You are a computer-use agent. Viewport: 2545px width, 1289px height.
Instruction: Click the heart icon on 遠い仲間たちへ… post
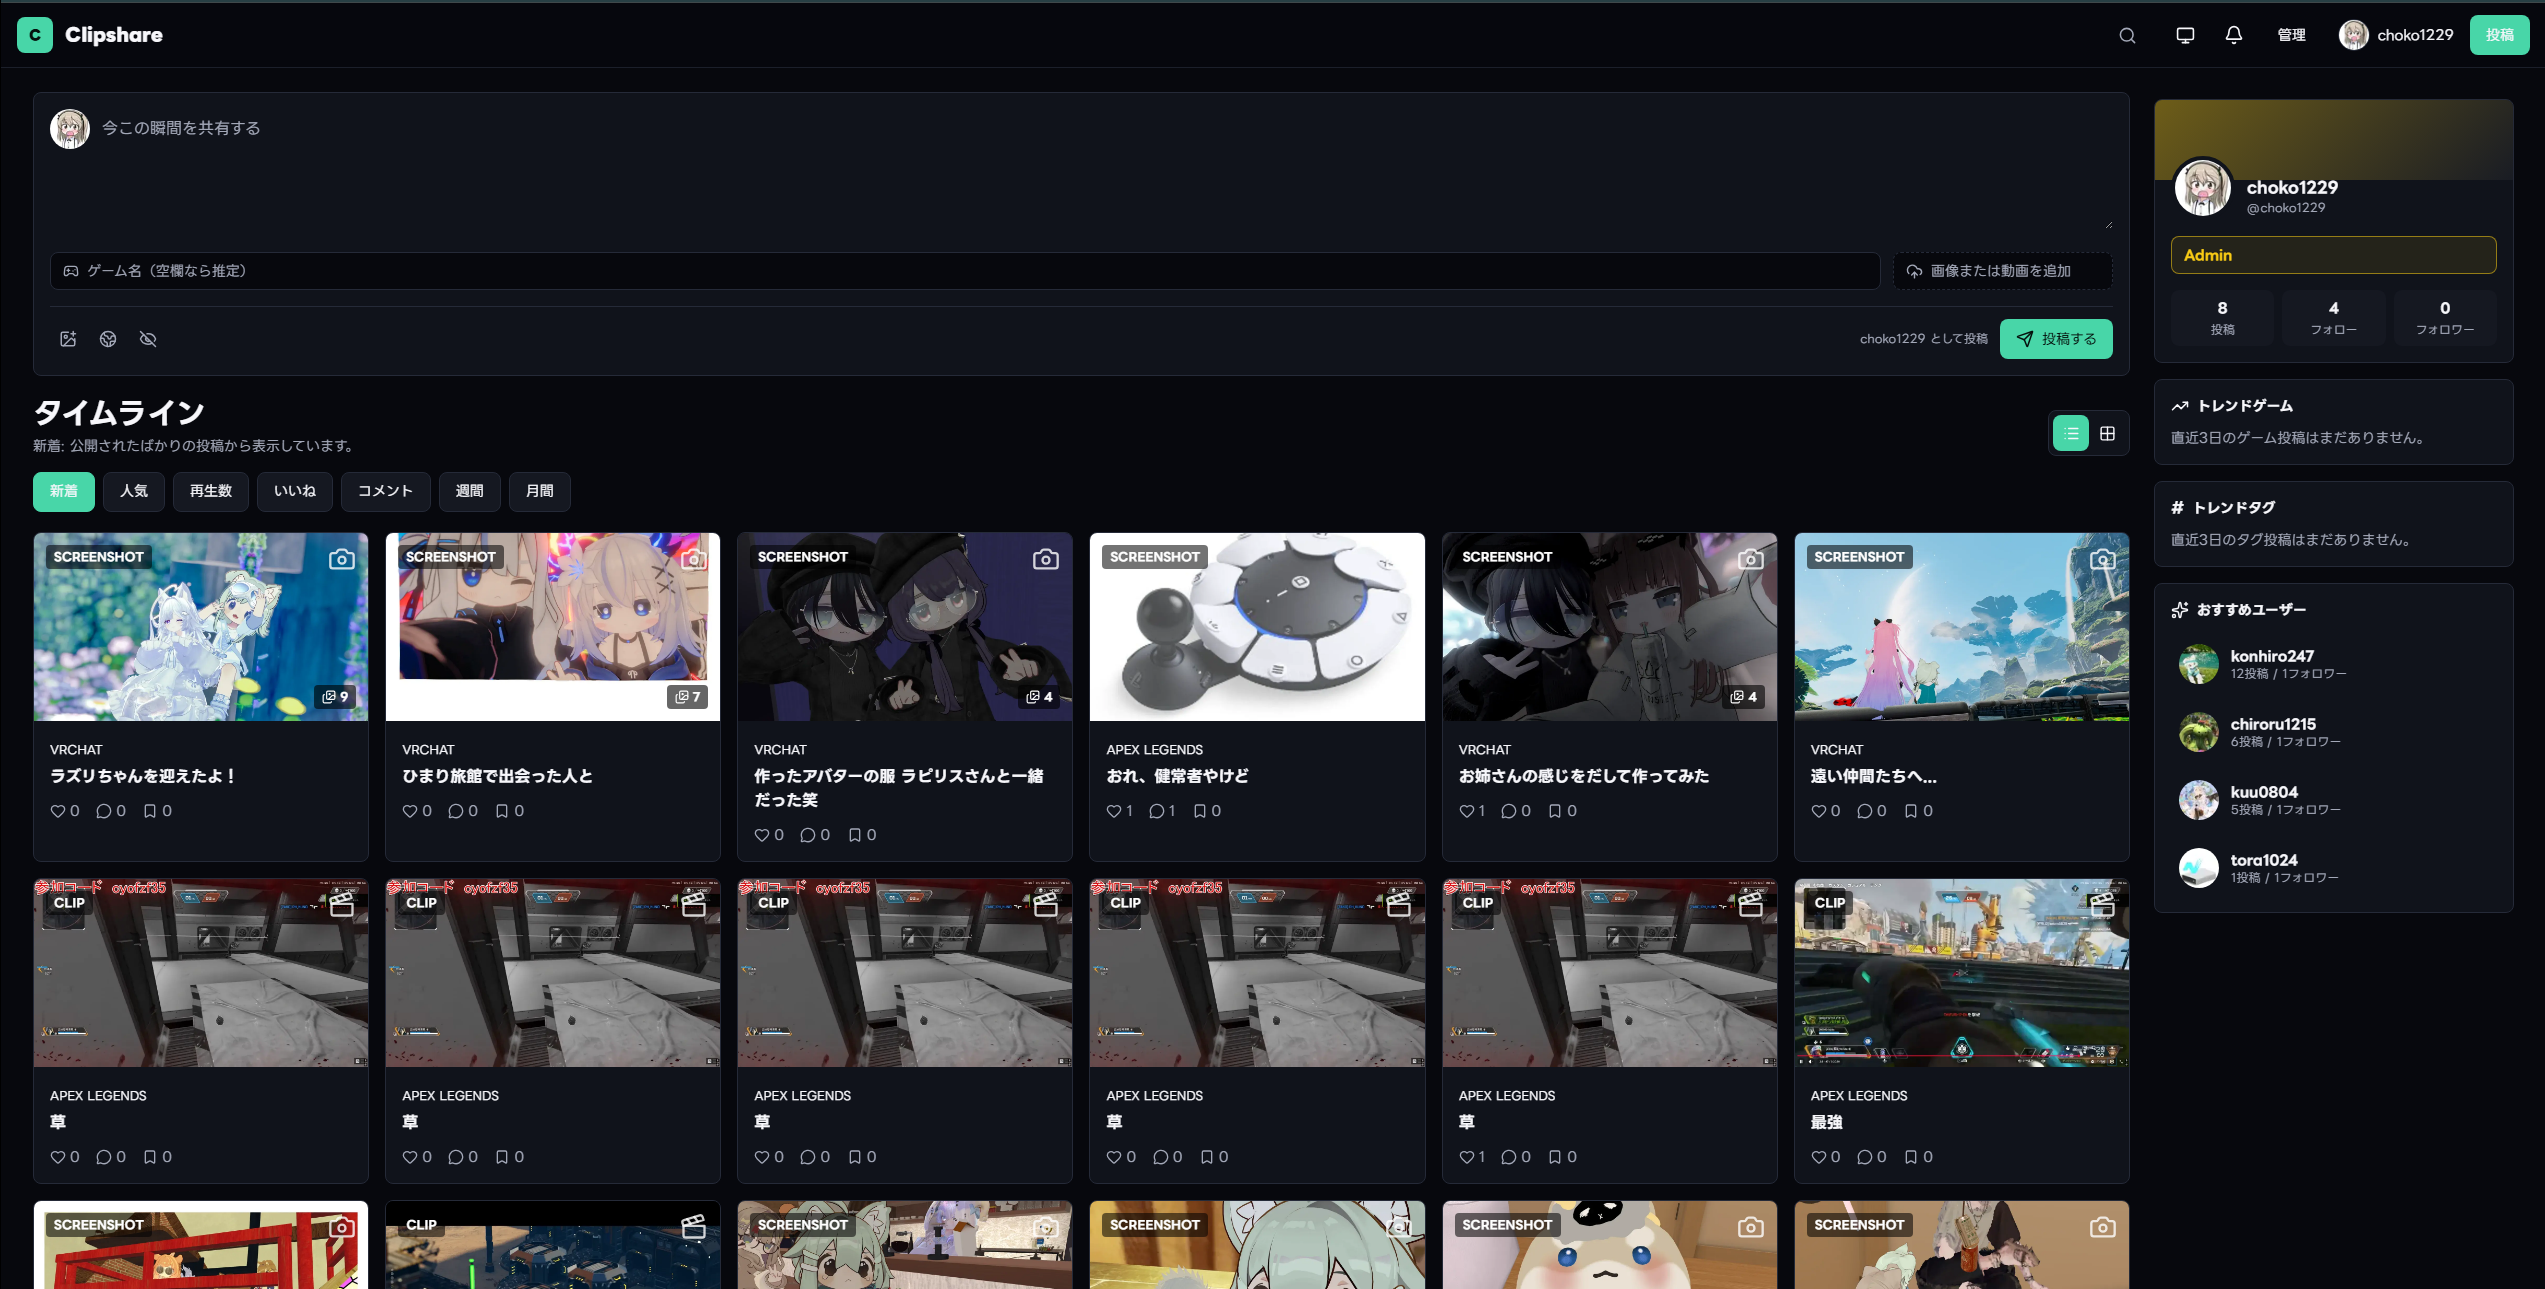tap(1819, 811)
